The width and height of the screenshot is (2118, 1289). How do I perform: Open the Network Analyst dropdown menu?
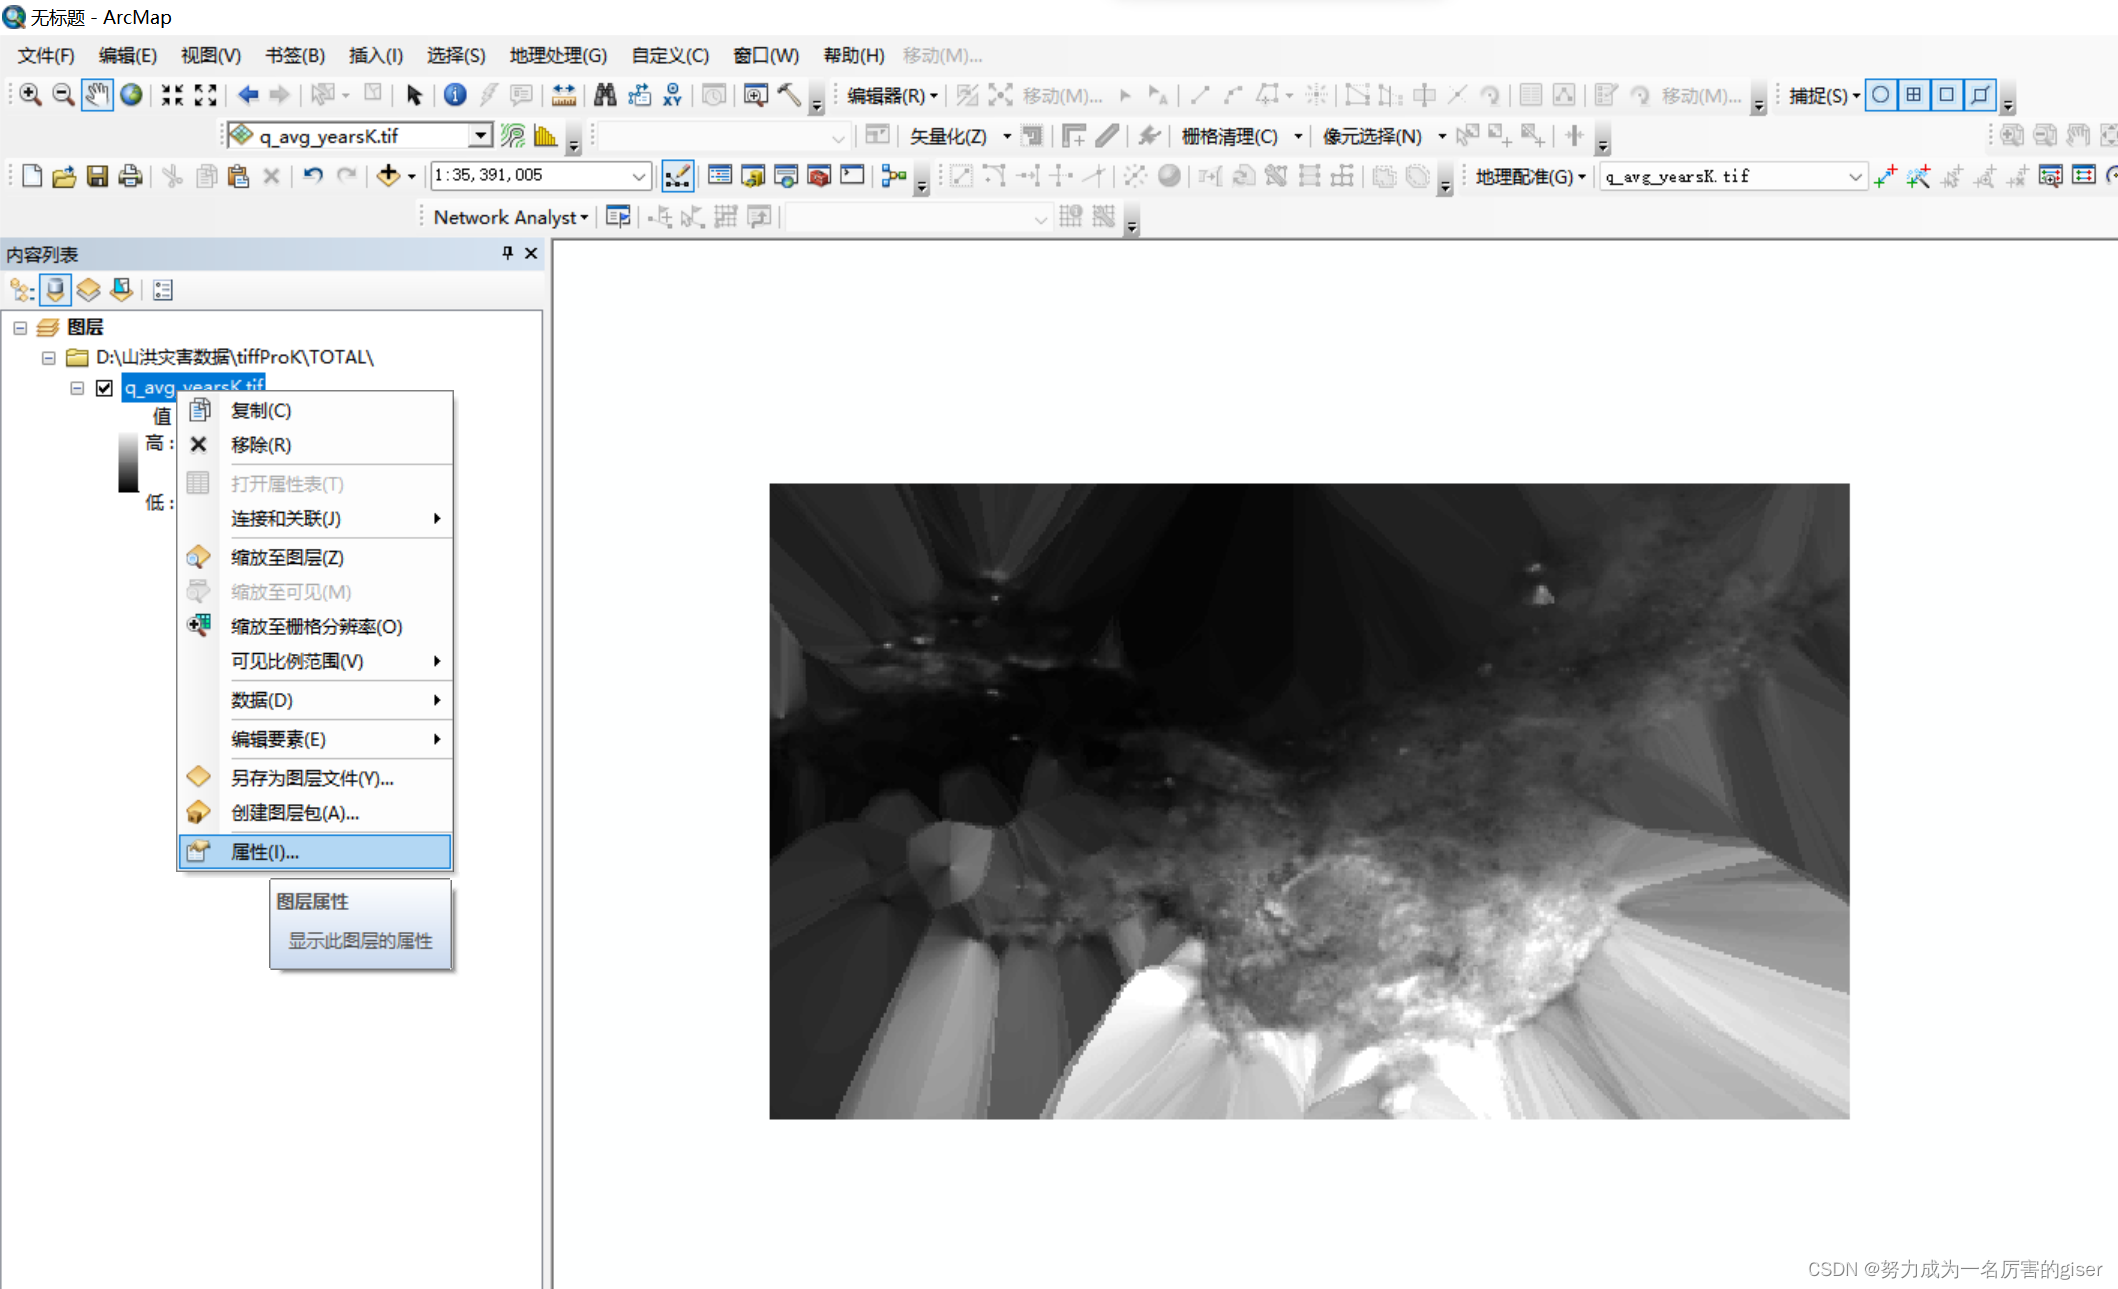510,217
